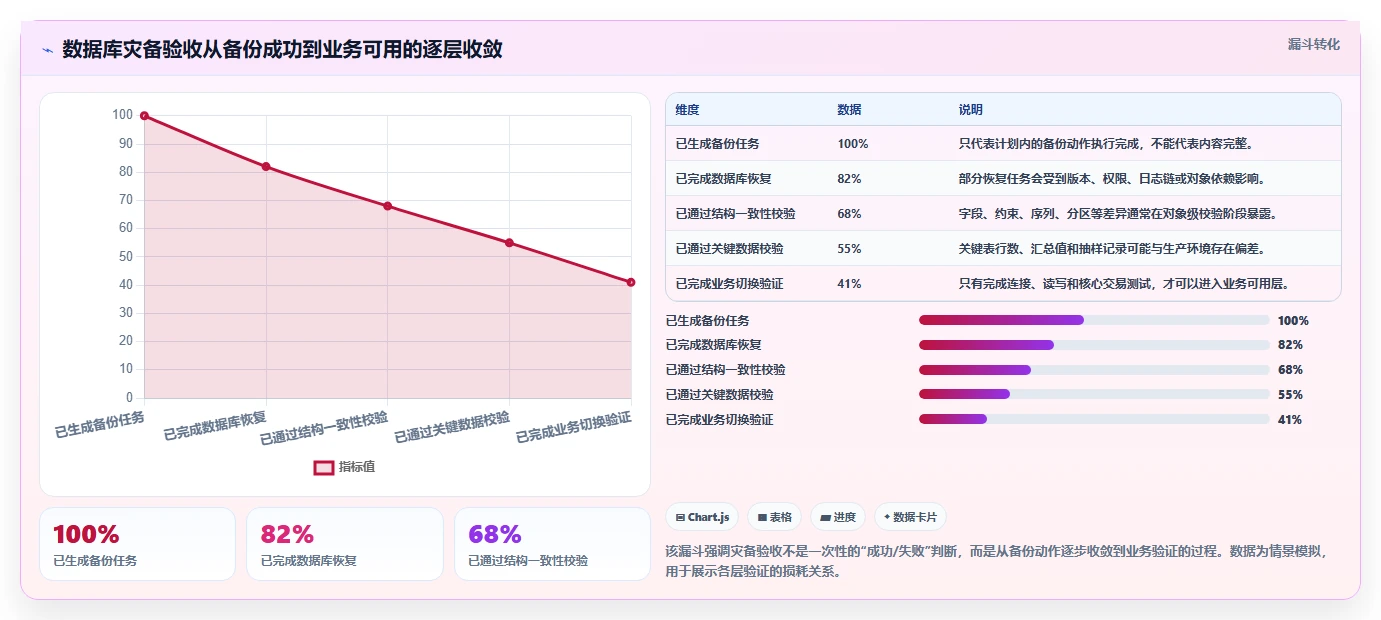Image resolution: width=1381 pixels, height=620 pixels.
Task: Click x-axis label 已生成备份任务
Action: pyautogui.click(x=100, y=425)
